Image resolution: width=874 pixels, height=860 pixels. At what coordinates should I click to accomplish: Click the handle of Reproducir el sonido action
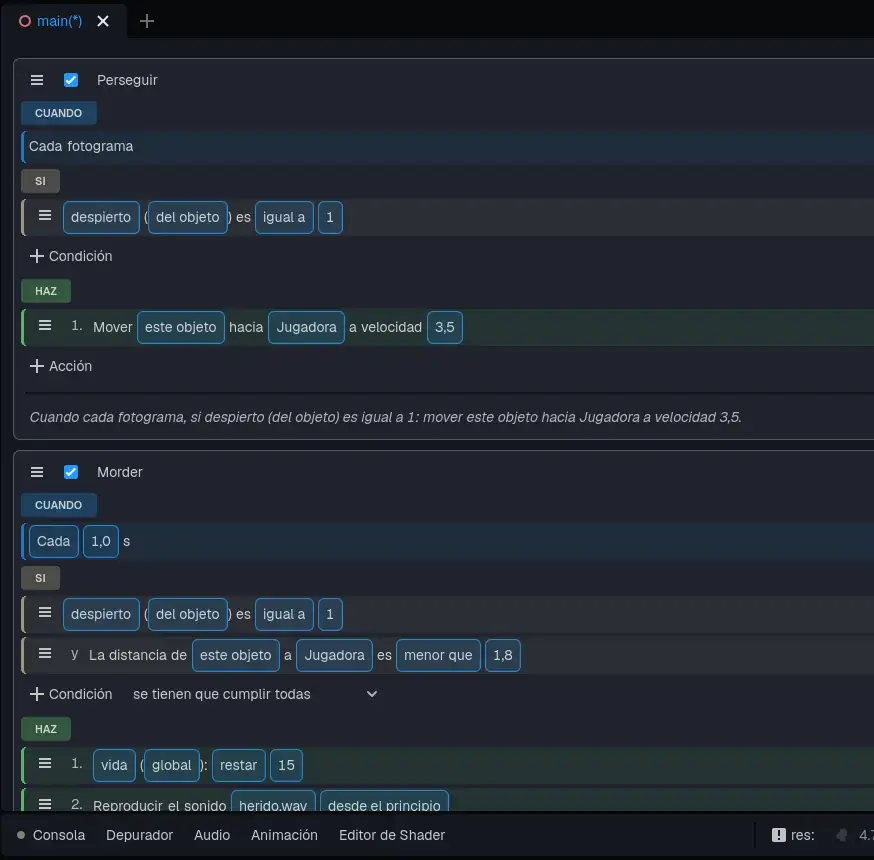coord(45,804)
